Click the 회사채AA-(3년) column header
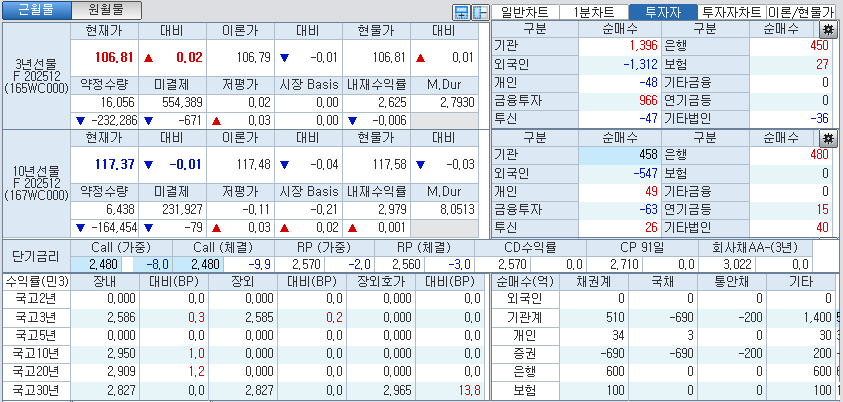 [755, 247]
